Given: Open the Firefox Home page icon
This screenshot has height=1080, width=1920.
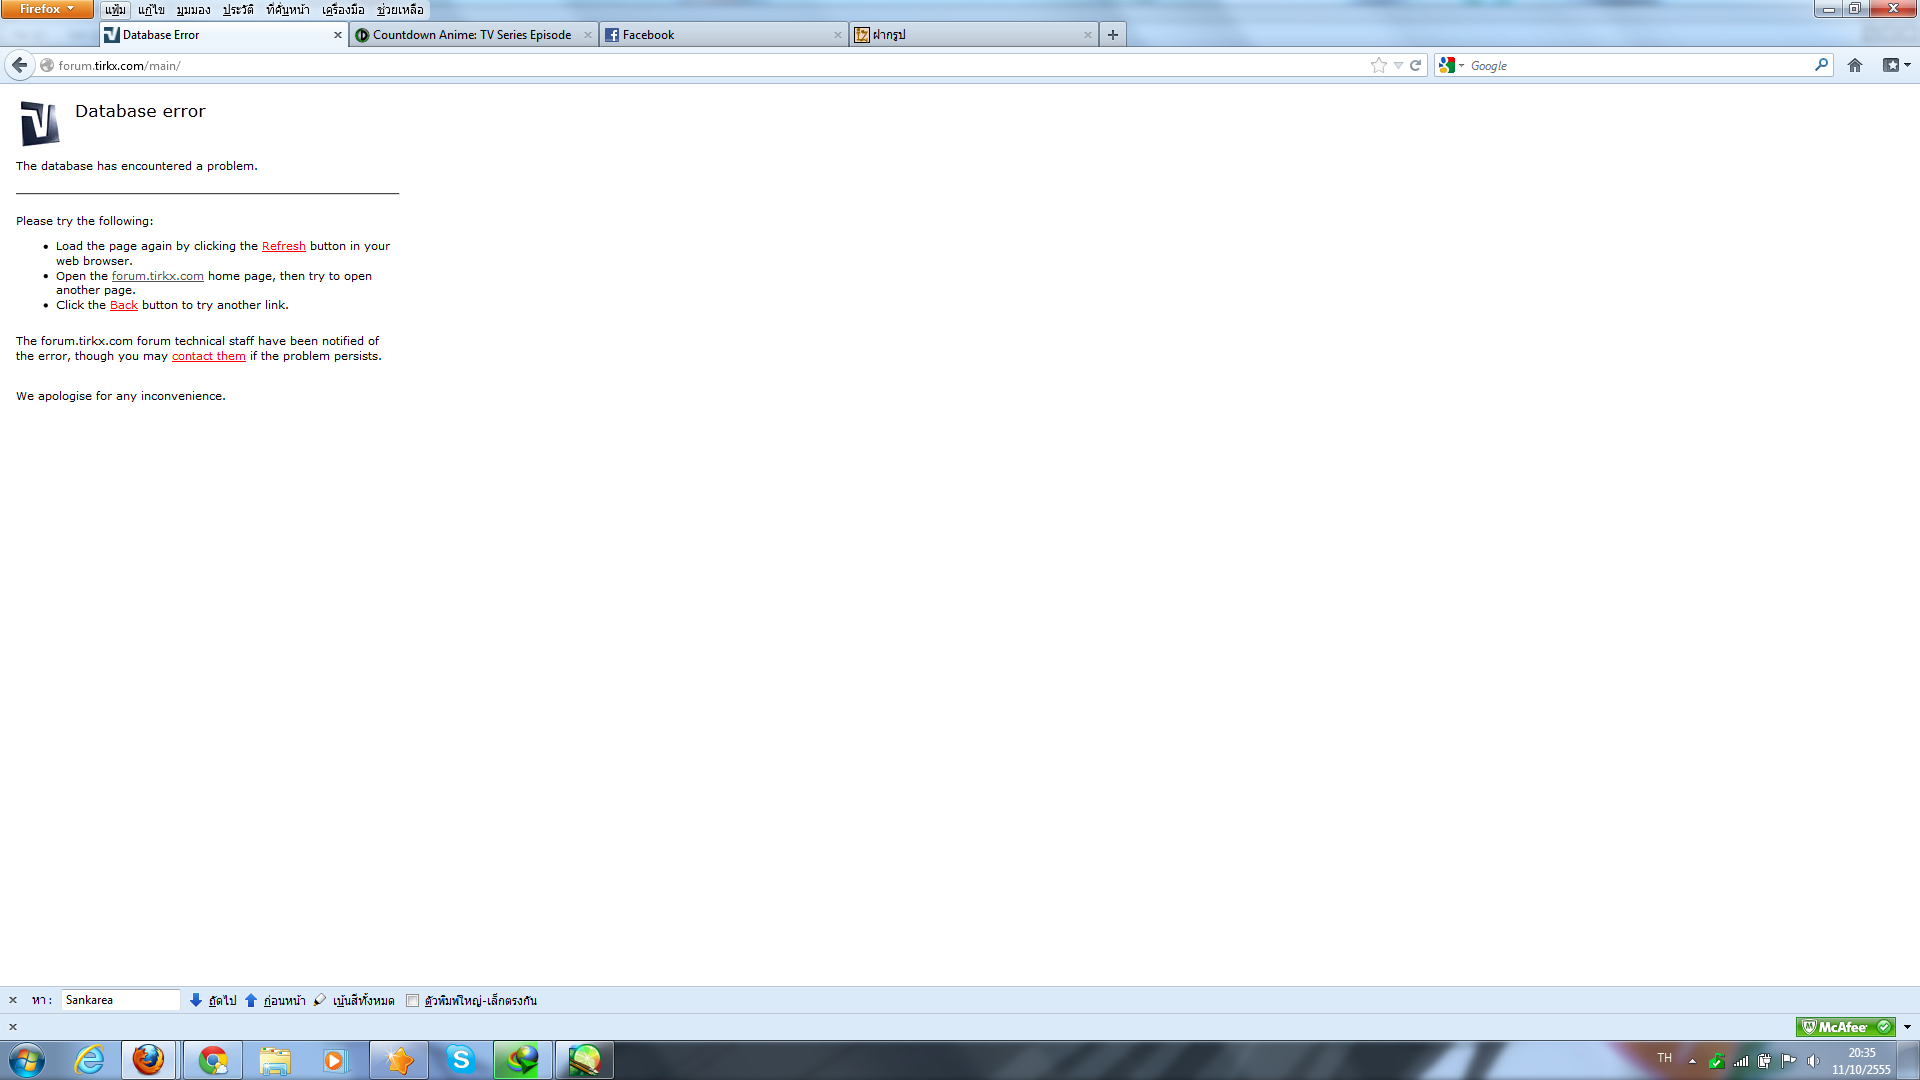Looking at the screenshot, I should click(x=1855, y=65).
